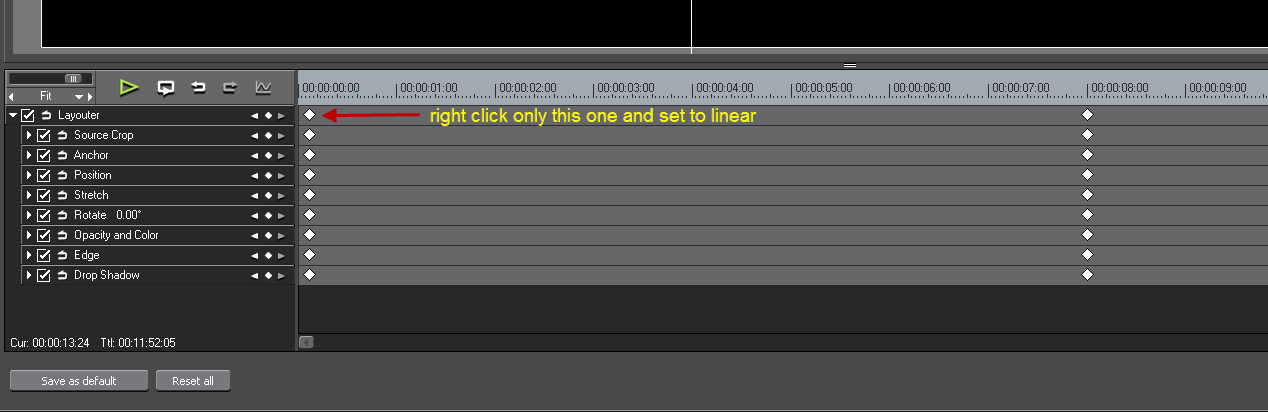
Task: Click the undo arrow in toolbar
Action: click(198, 88)
